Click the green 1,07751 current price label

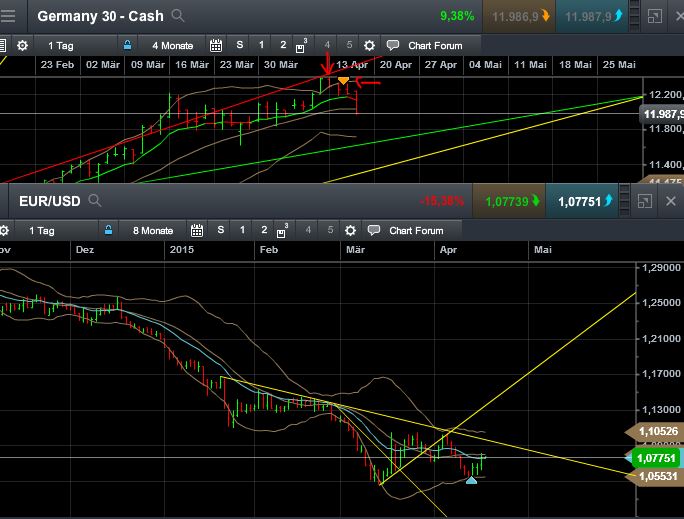pyautogui.click(x=656, y=458)
